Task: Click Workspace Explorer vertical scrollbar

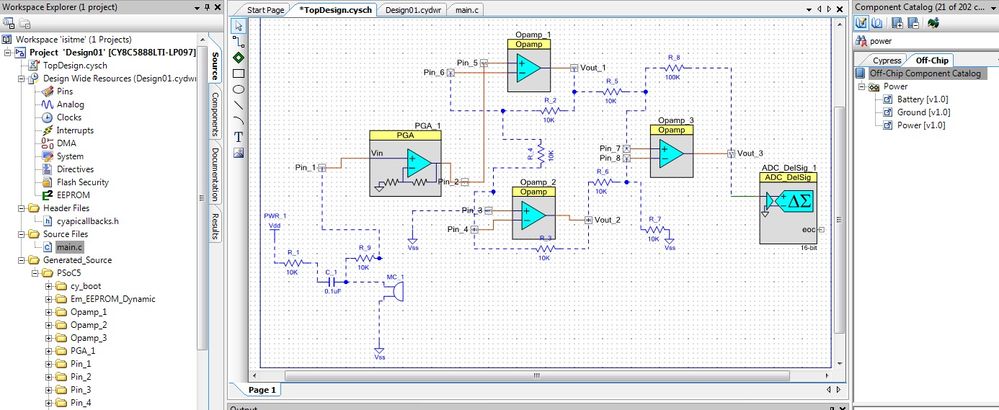Action: click(x=202, y=199)
